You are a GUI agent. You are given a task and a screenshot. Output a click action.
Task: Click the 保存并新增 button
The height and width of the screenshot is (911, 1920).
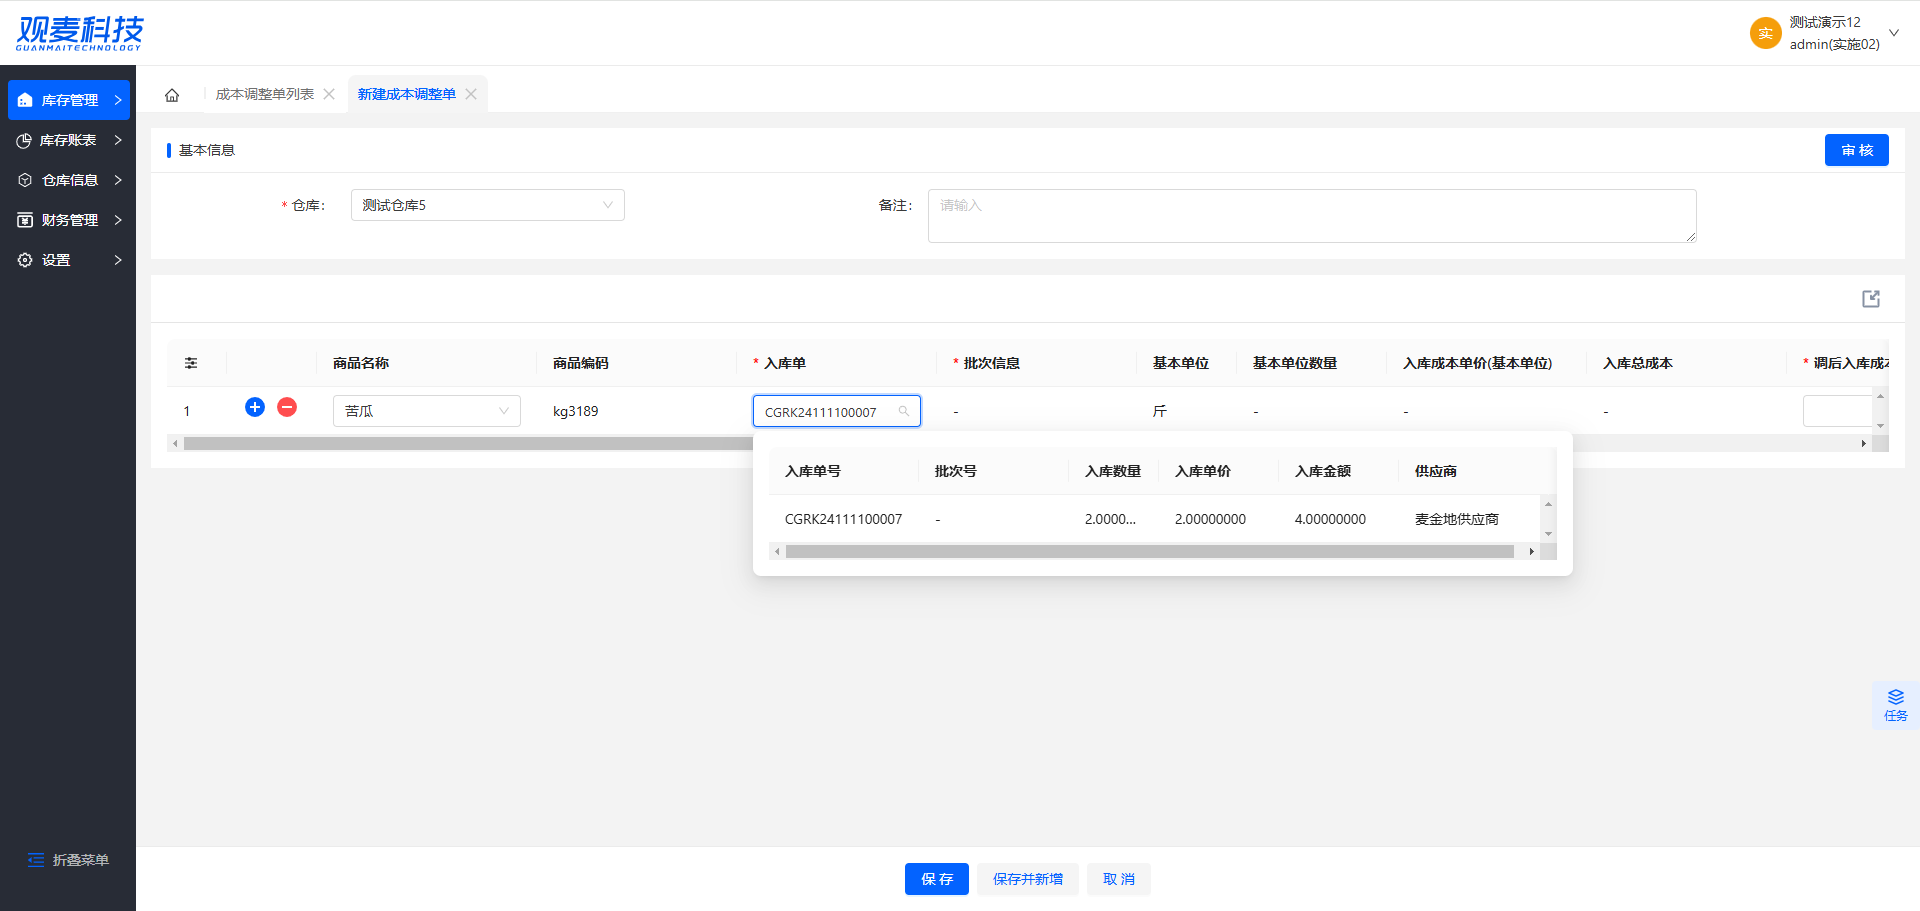pyautogui.click(x=1027, y=879)
